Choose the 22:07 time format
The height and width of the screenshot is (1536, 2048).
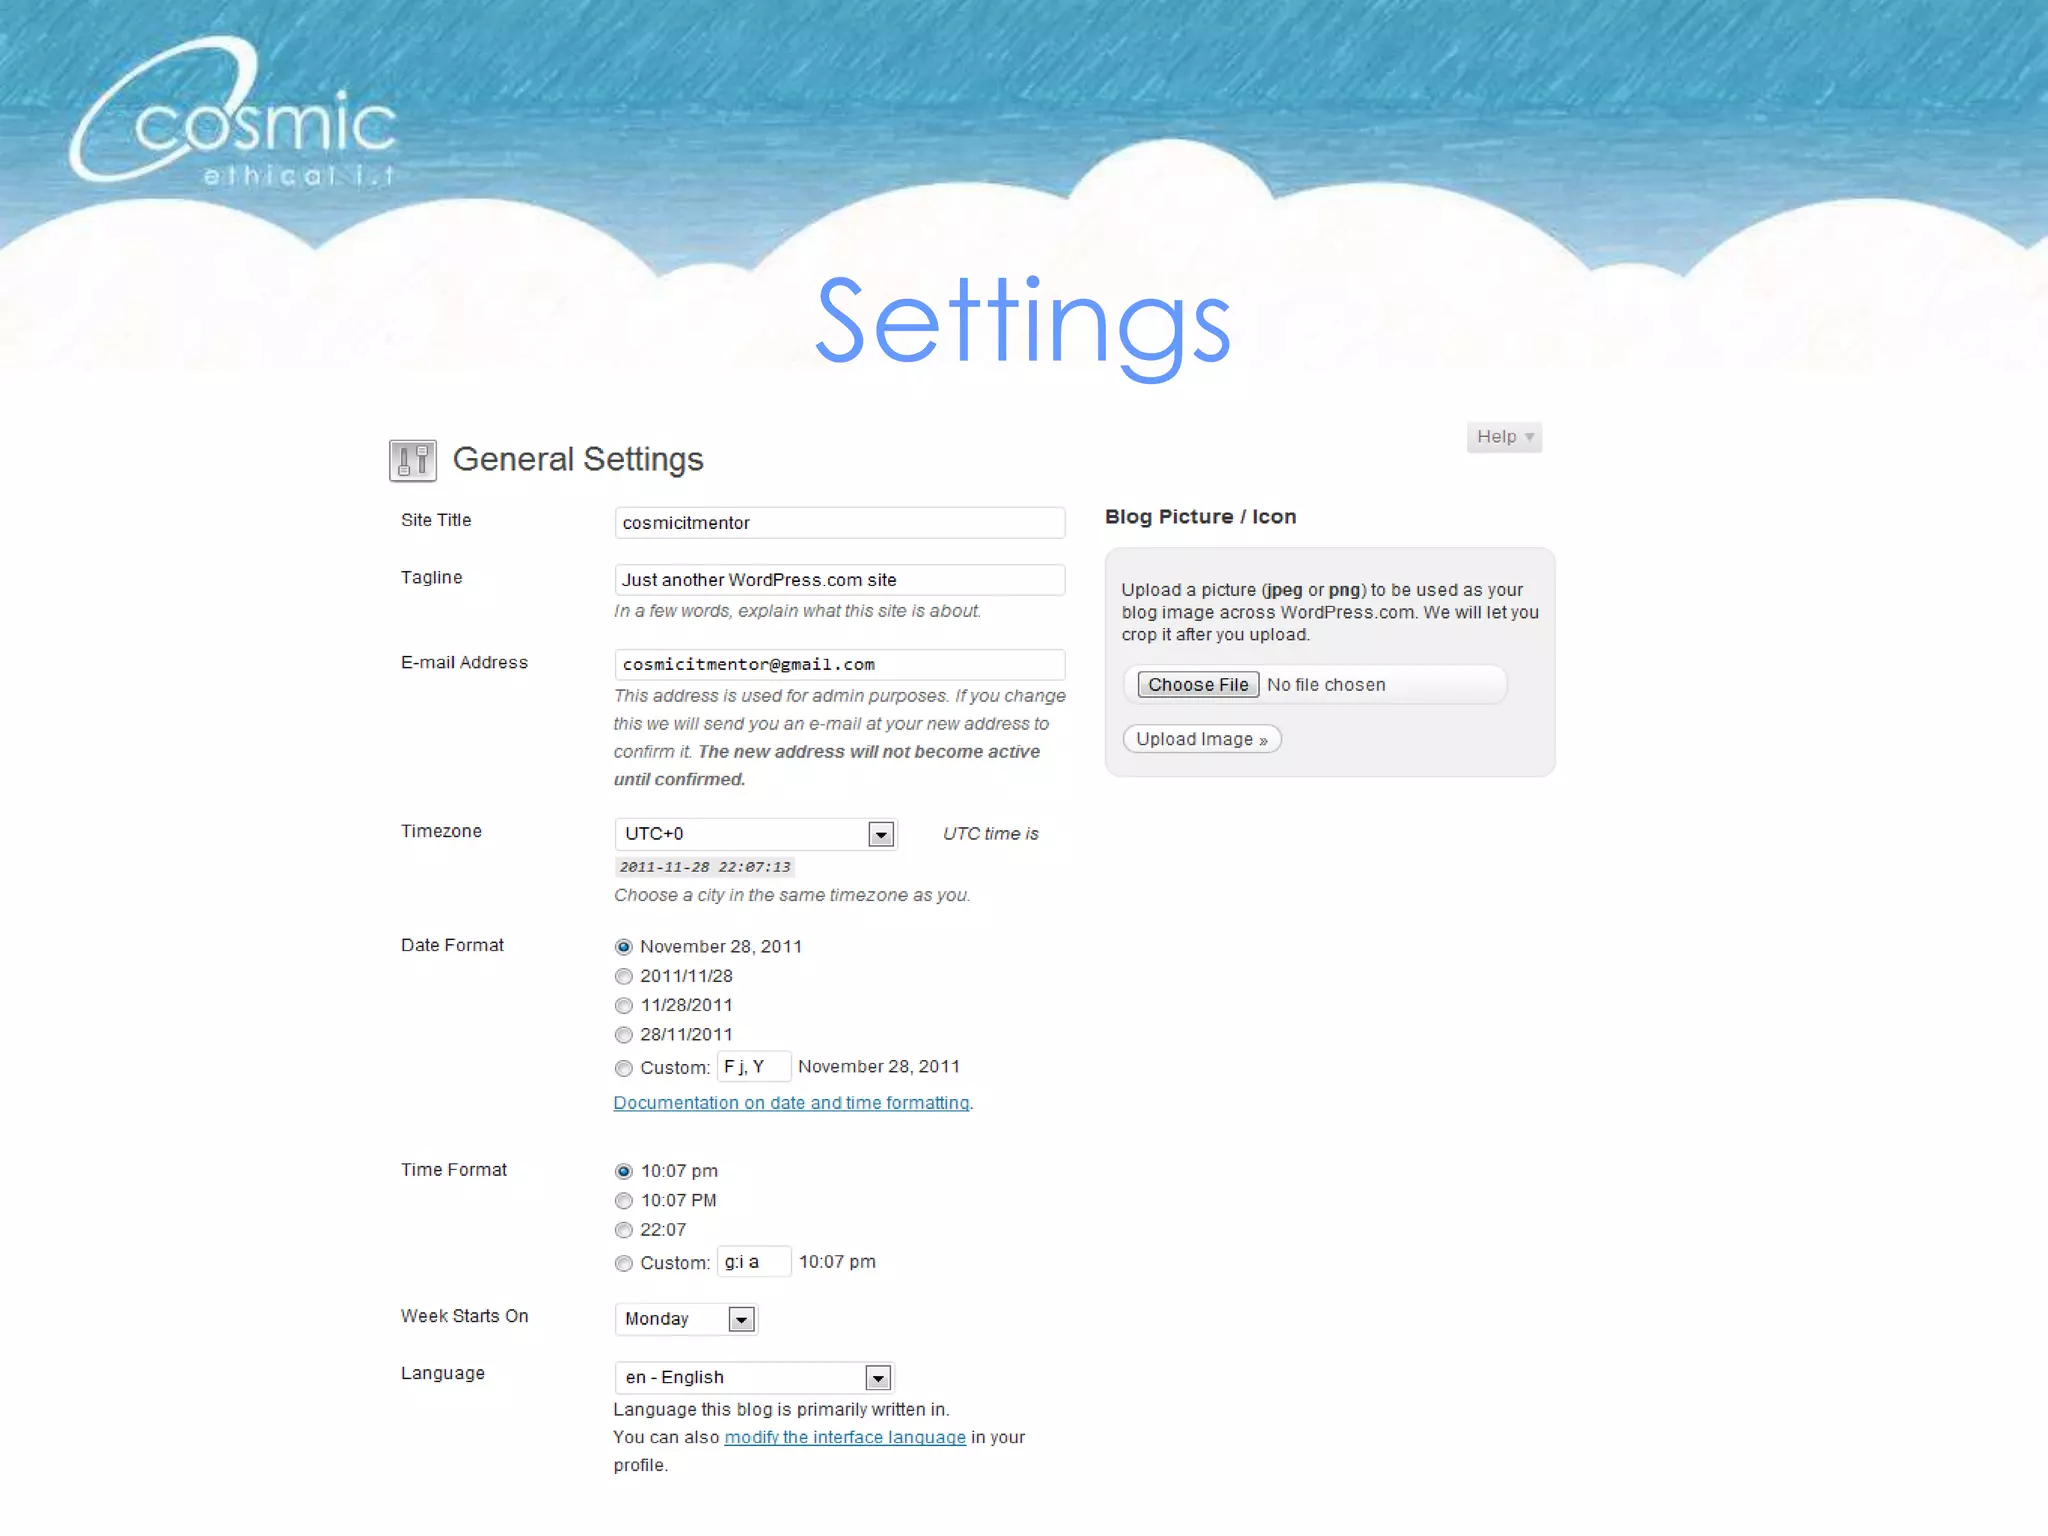pos(624,1230)
